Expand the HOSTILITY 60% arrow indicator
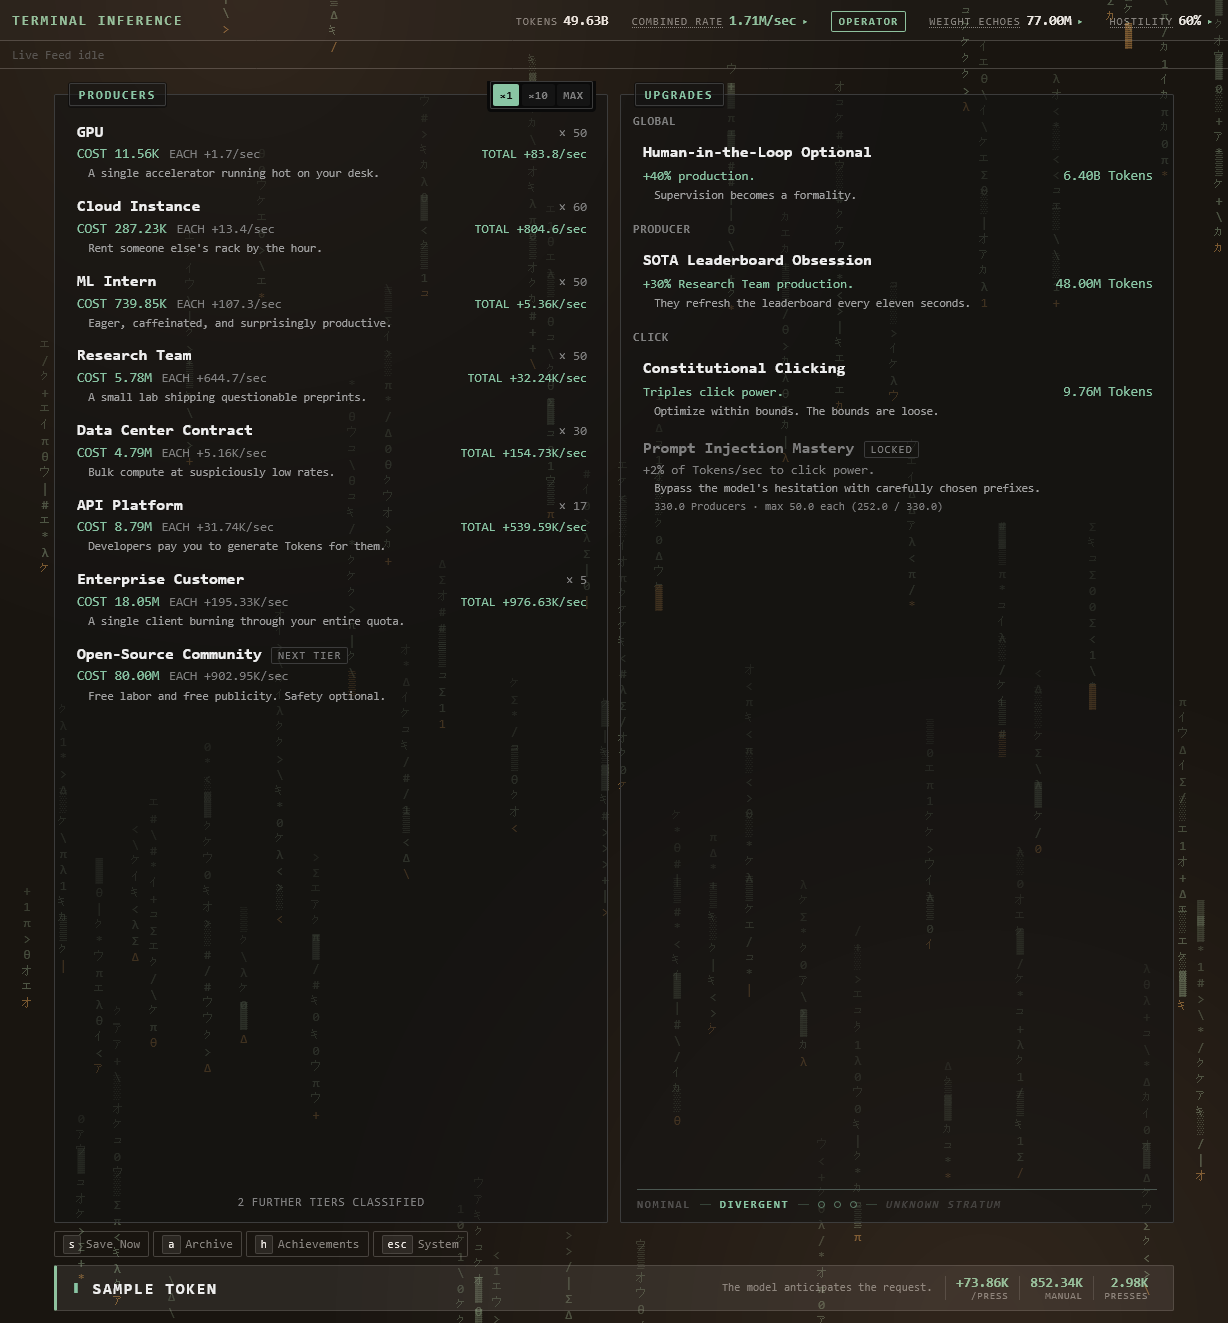 pyautogui.click(x=1210, y=21)
